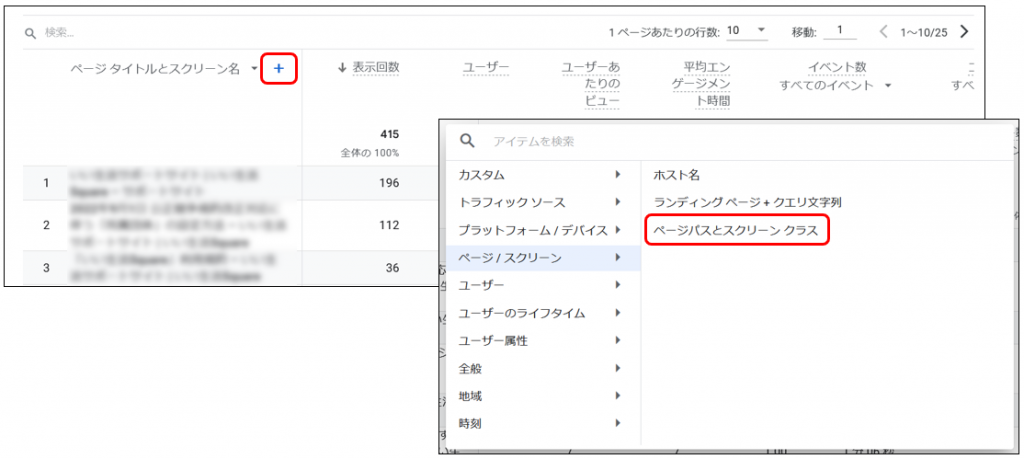This screenshot has width=1024, height=459.
Task: Click the 表示回数 column header
Action: pyautogui.click(x=376, y=68)
